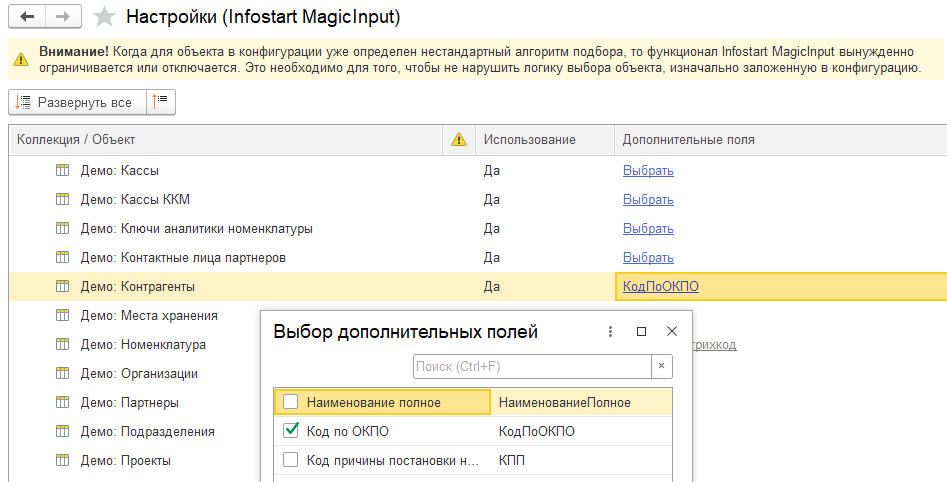Open the КодПоОКПО link for Контрагенты
The height and width of the screenshot is (482, 947).
(660, 286)
